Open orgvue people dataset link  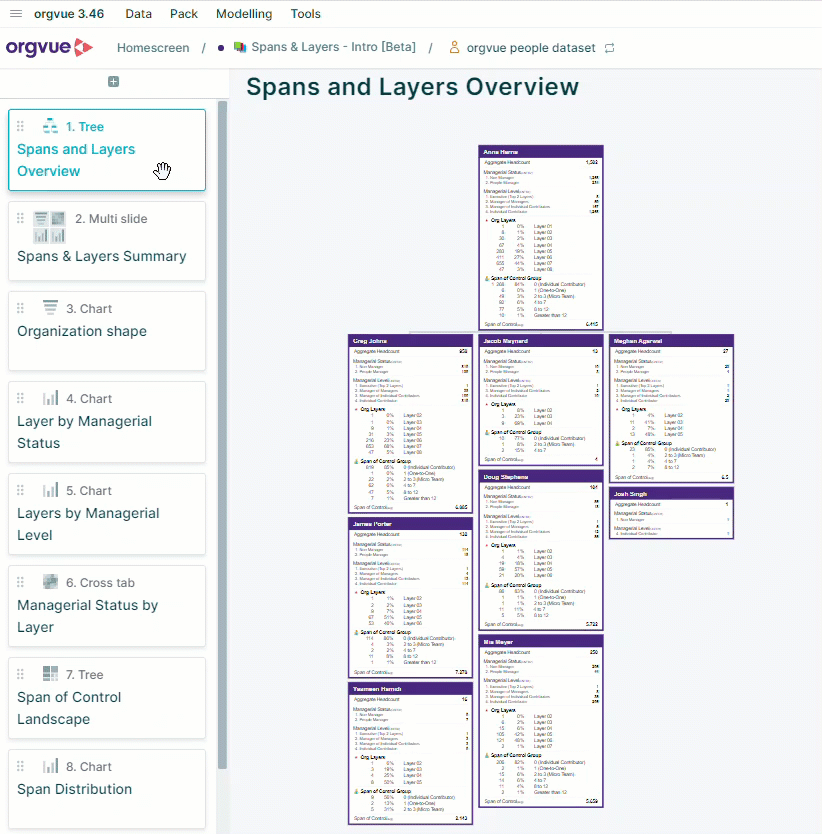tap(531, 48)
